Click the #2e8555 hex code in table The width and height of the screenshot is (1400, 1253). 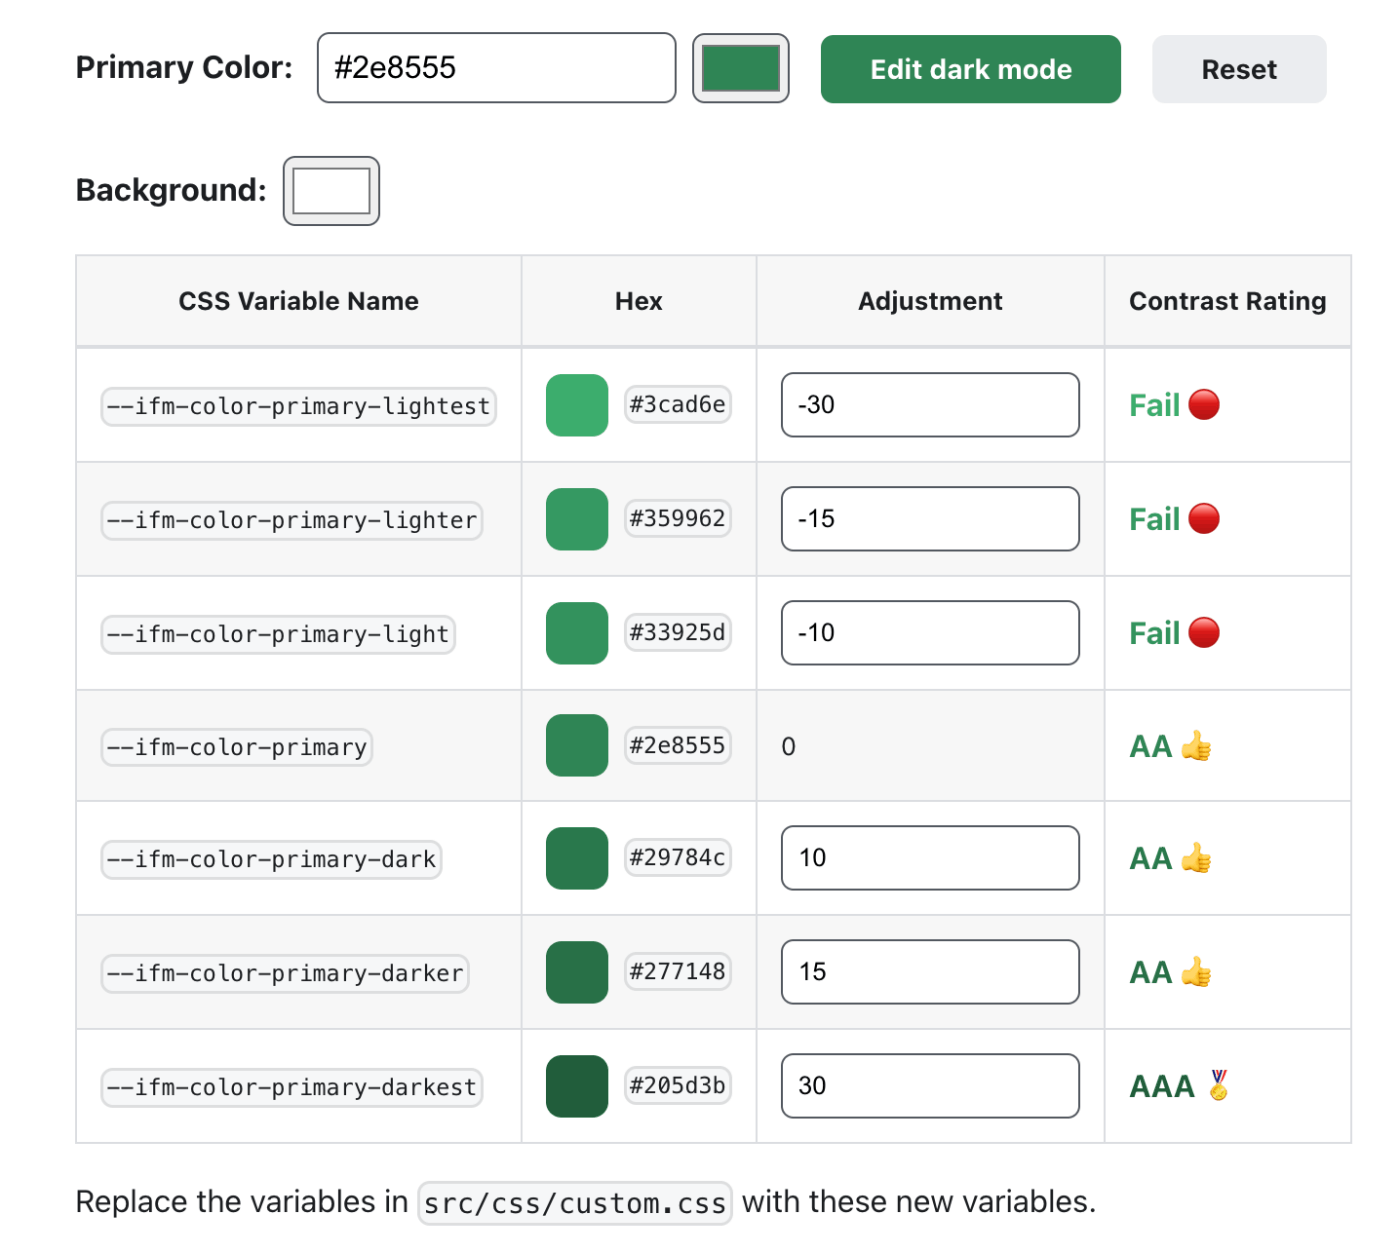(x=677, y=746)
